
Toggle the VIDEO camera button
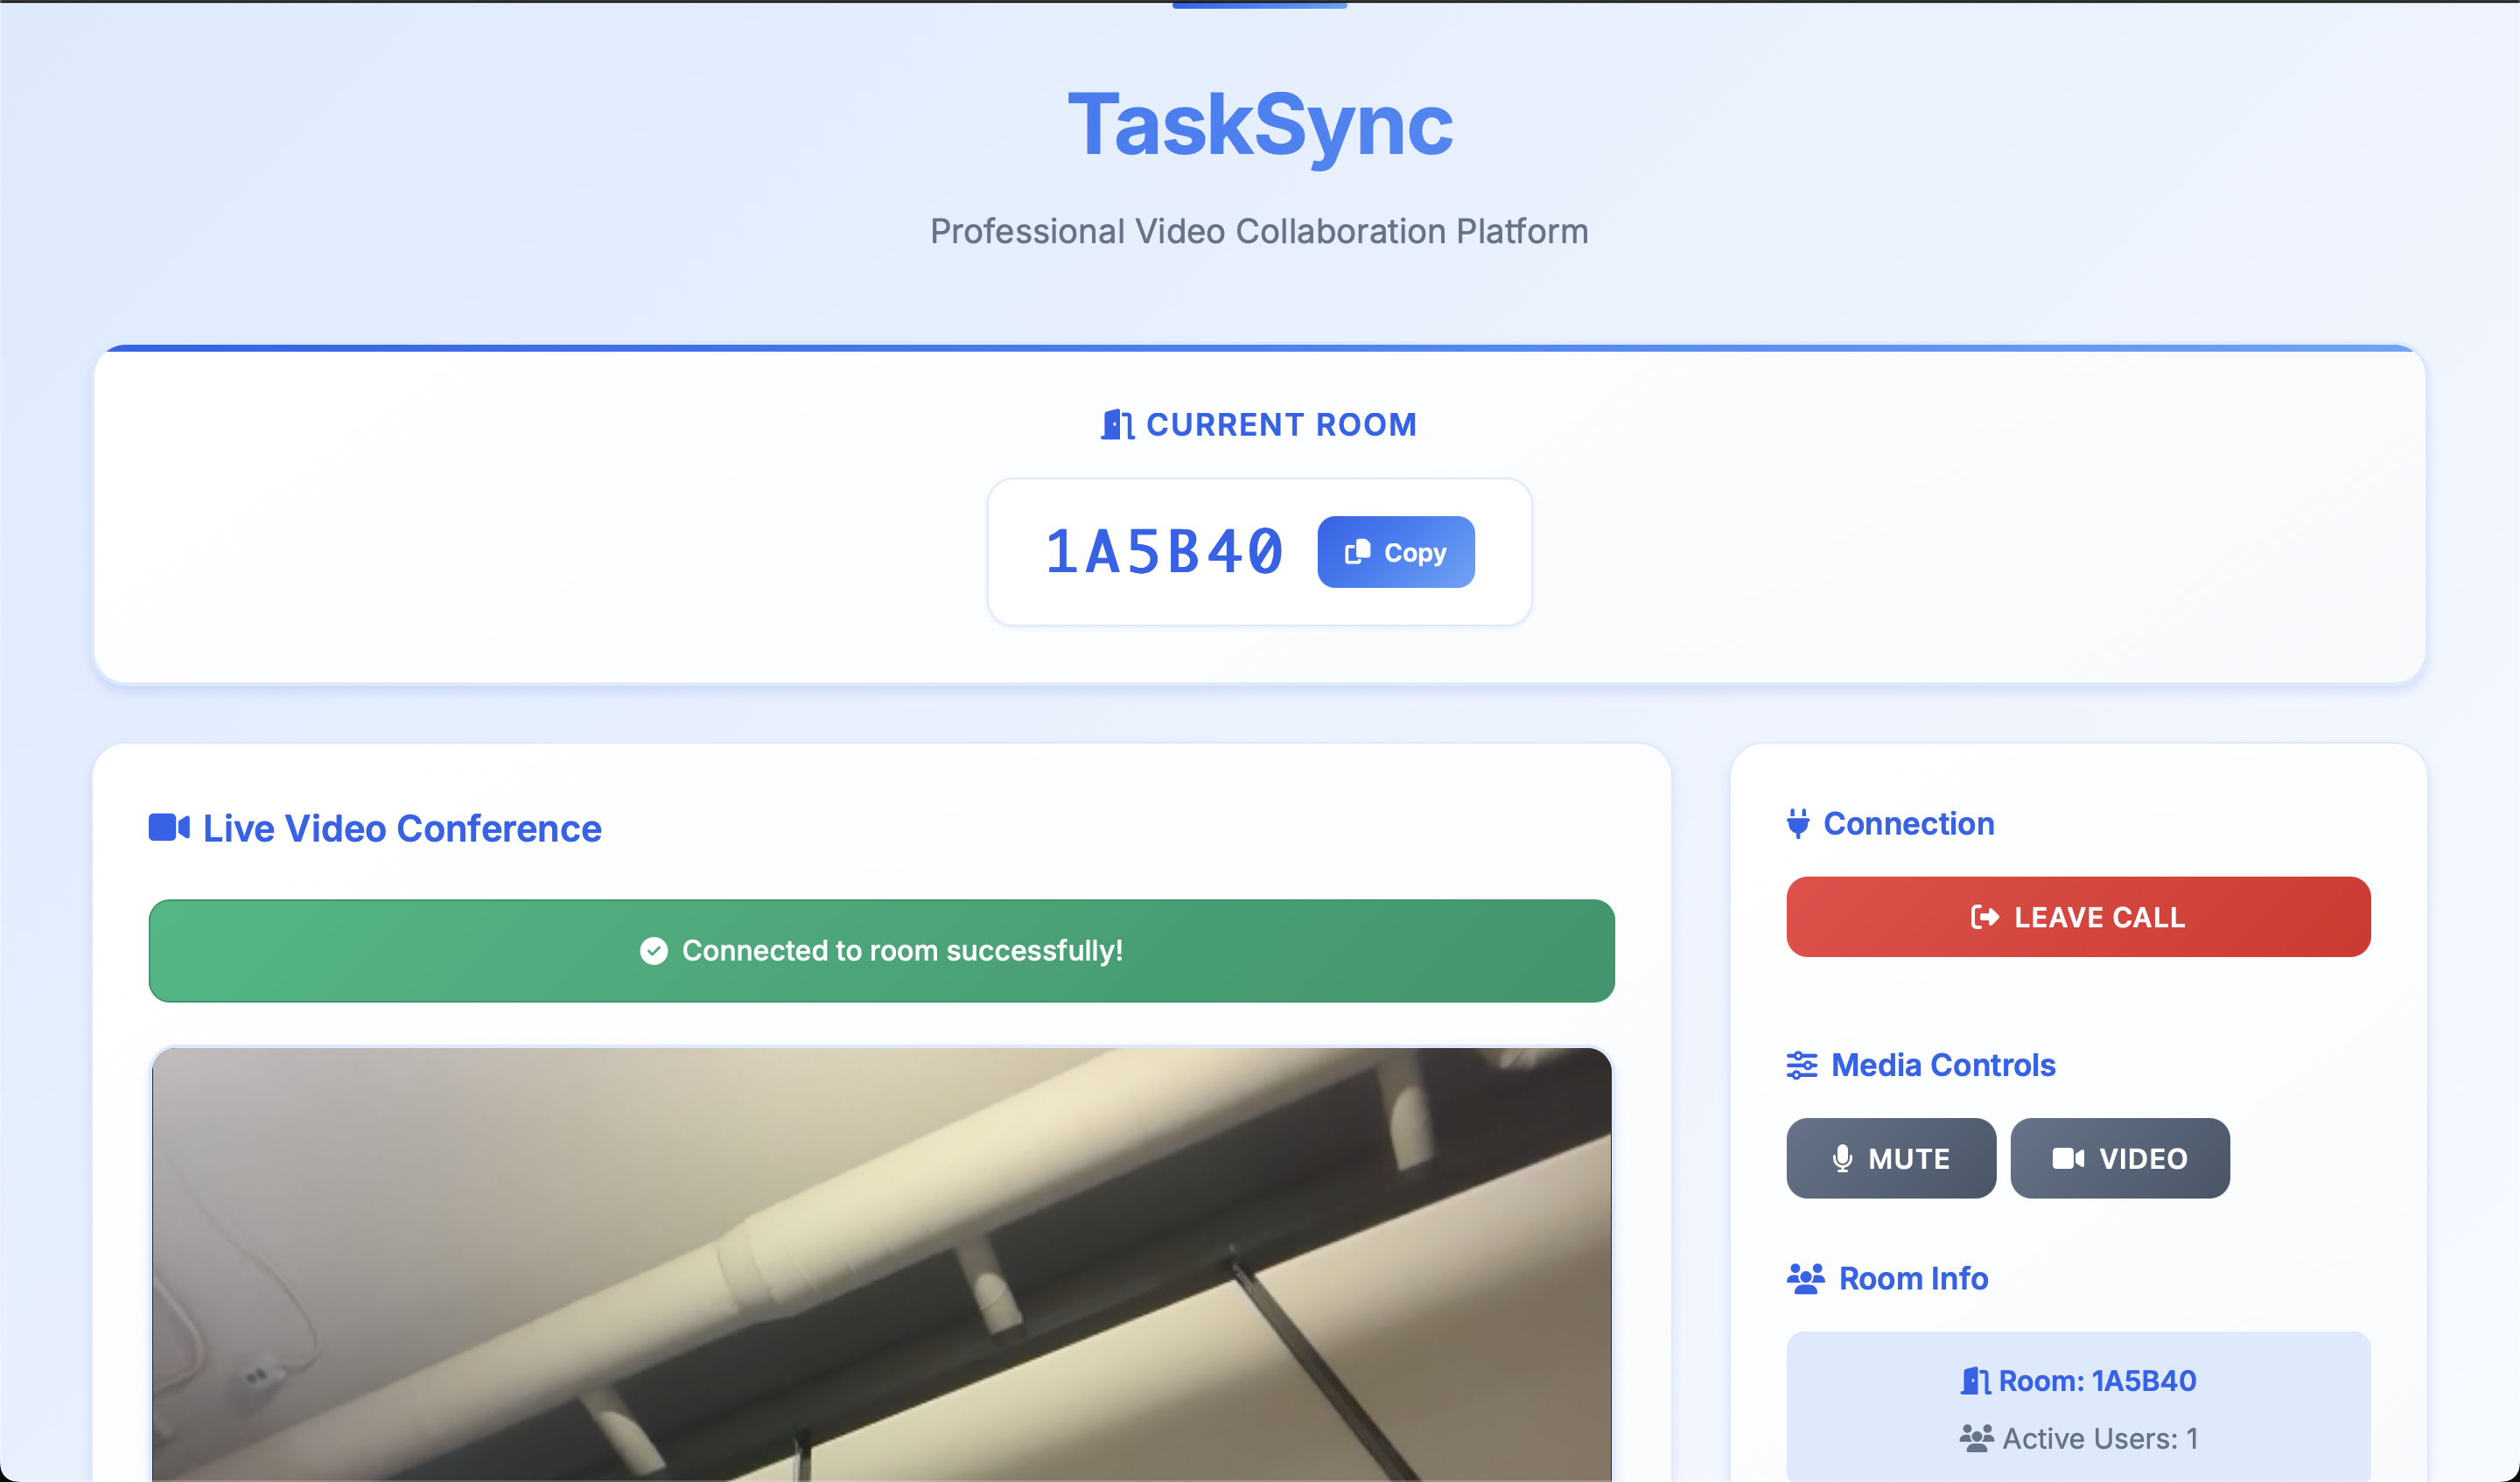[x=2119, y=1158]
